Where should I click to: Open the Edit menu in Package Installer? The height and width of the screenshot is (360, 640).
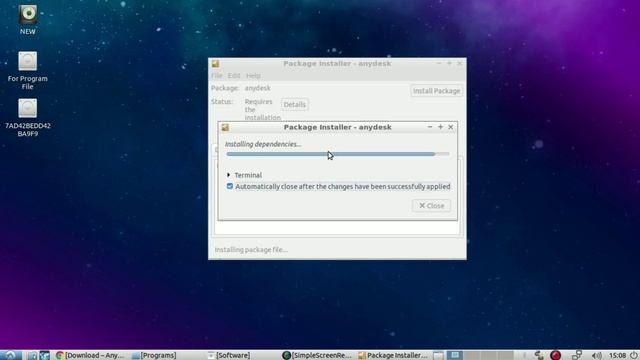point(234,76)
